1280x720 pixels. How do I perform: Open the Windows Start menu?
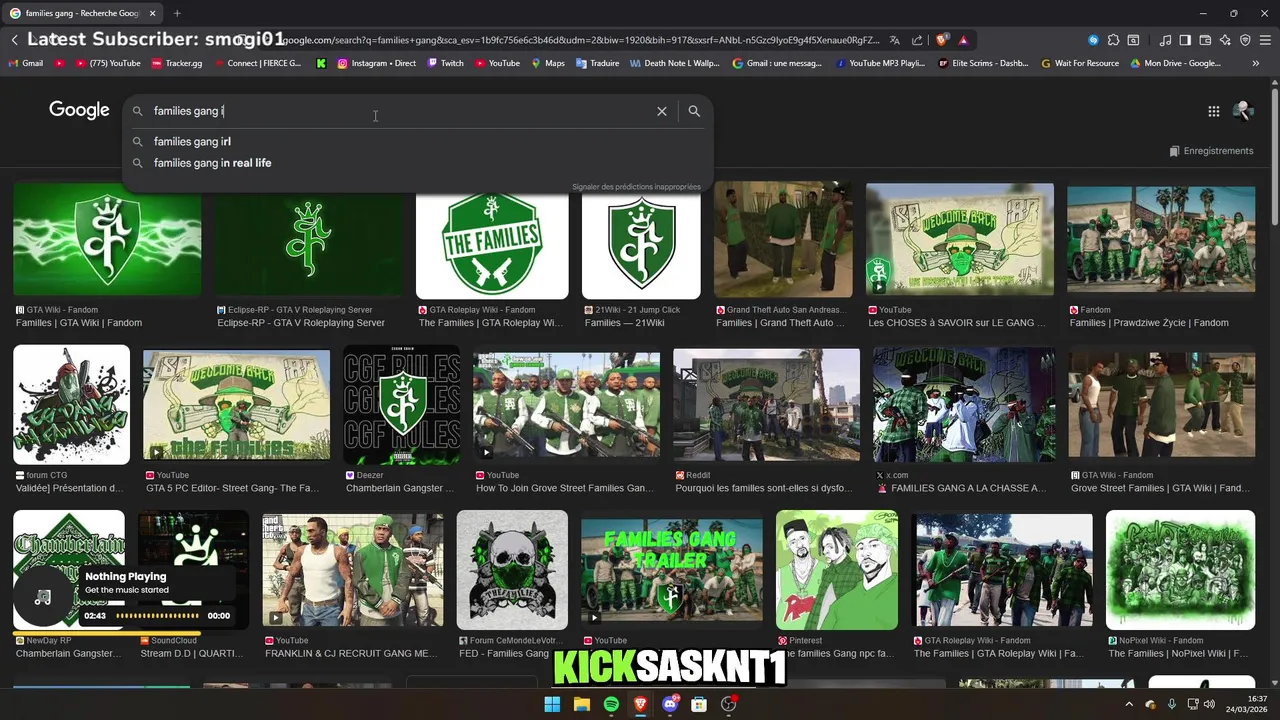click(x=552, y=704)
